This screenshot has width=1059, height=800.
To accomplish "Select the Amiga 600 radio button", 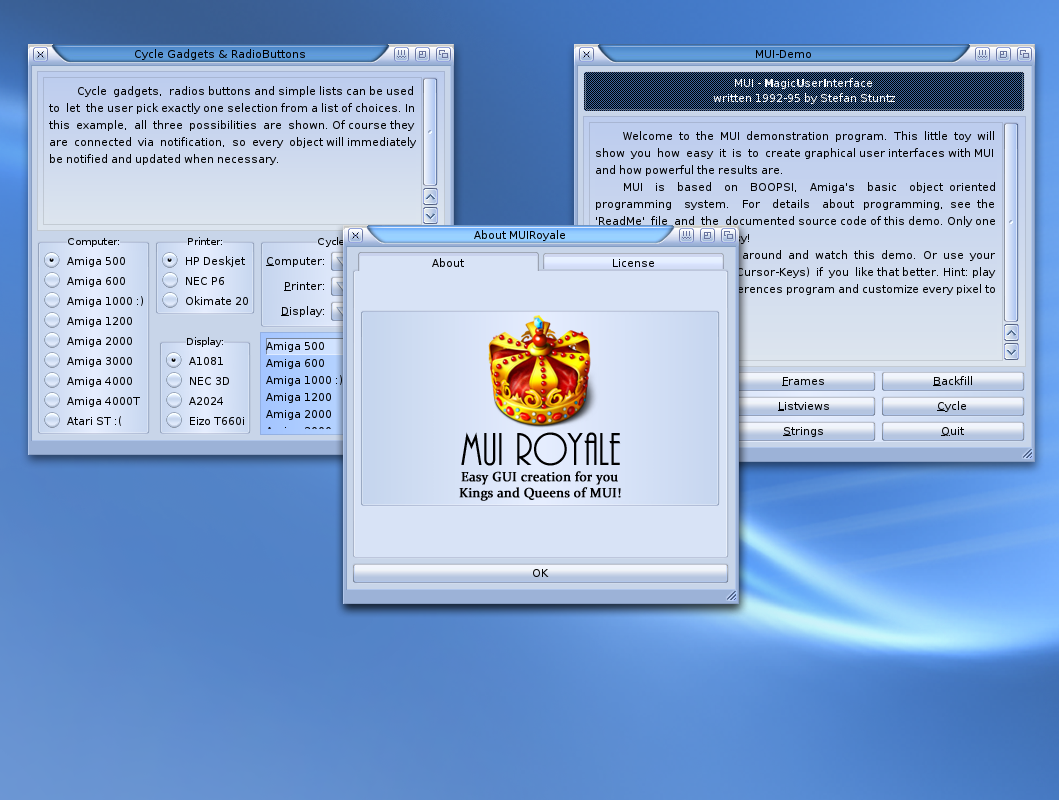I will 52,281.
